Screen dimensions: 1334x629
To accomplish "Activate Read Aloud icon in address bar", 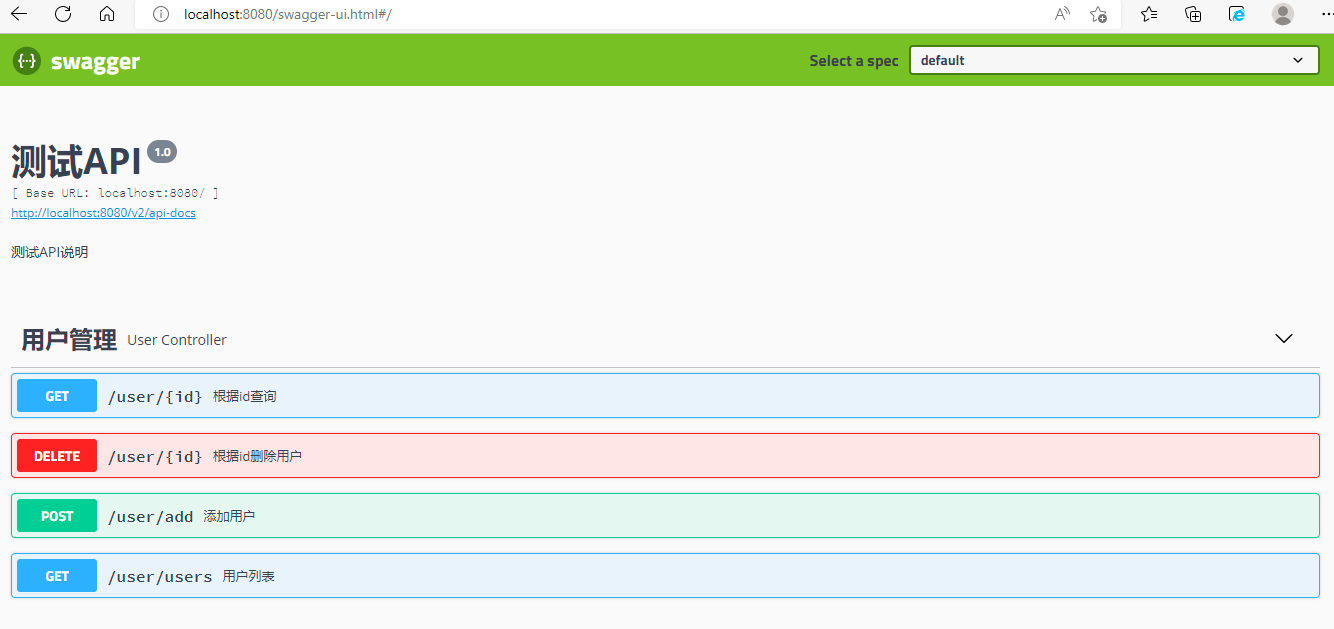I will click(1062, 14).
